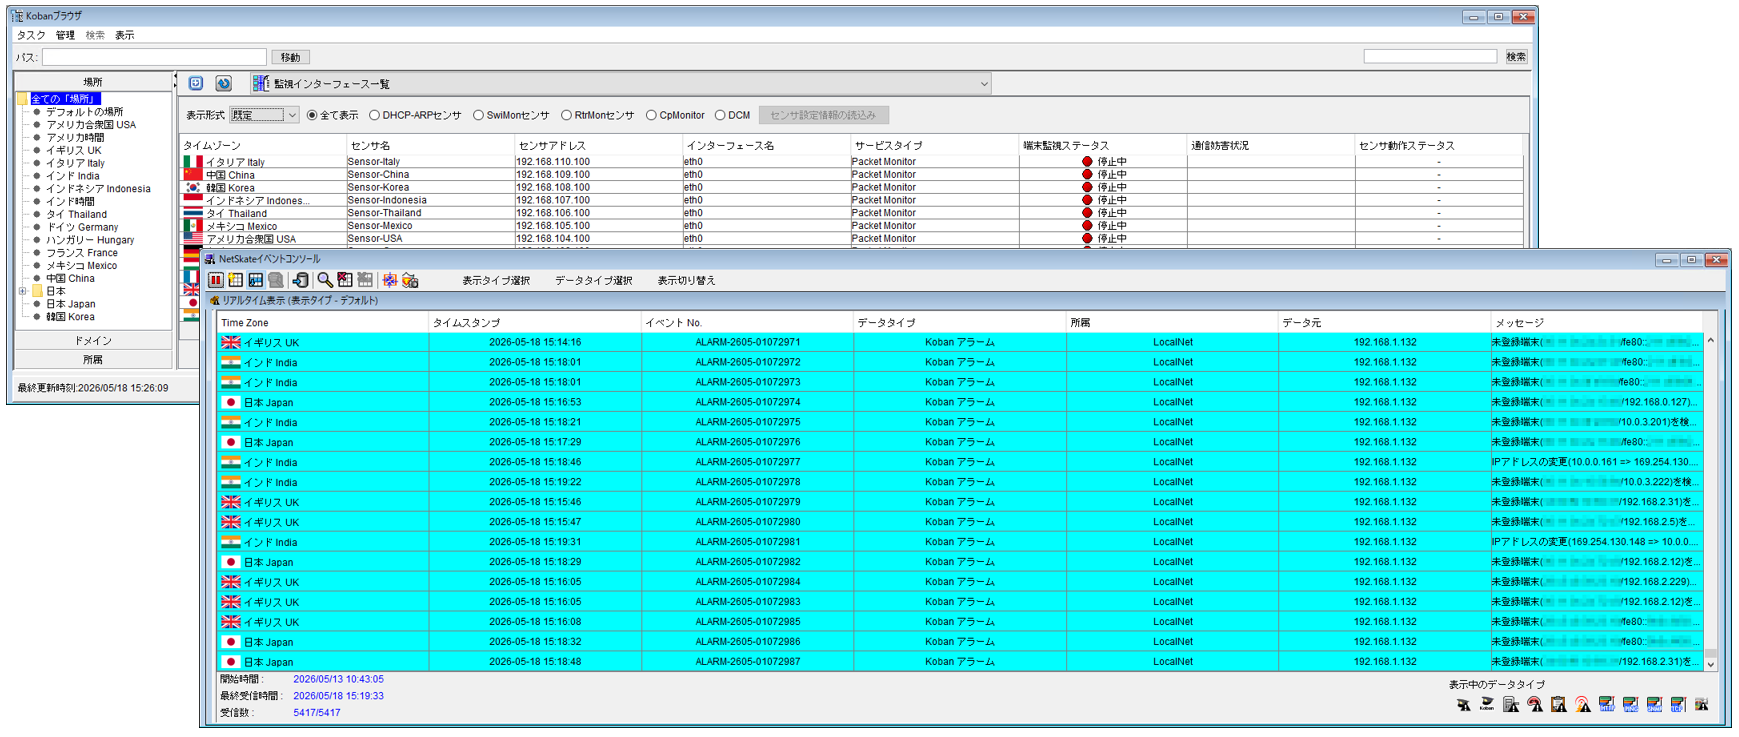
Task: Click the shield with camera icon
Action: [410, 280]
